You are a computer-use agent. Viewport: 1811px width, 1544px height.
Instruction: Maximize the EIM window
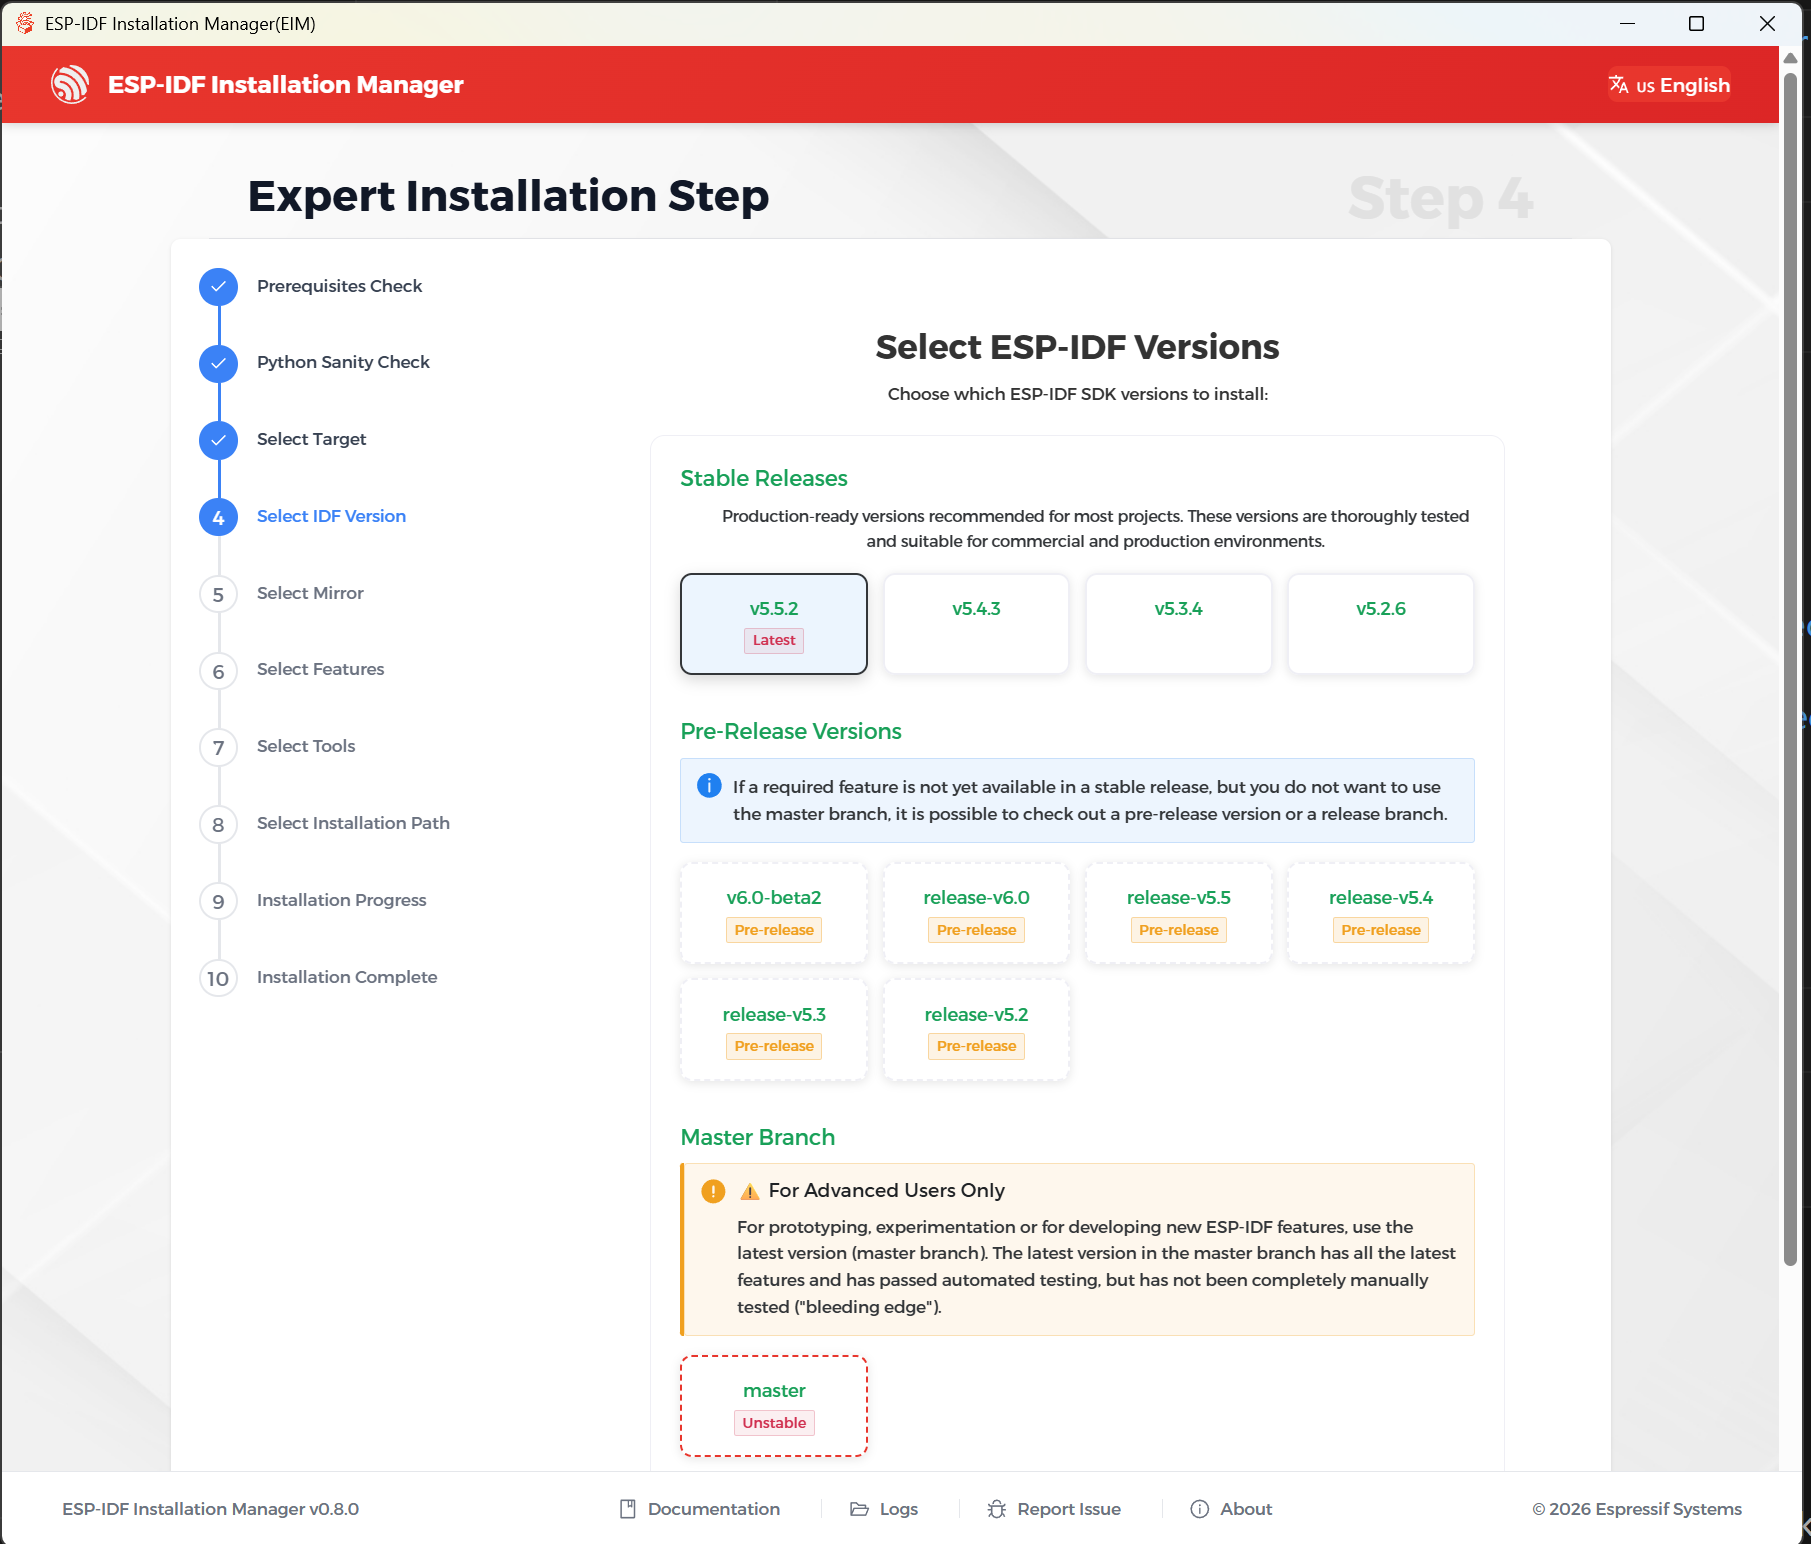pyautogui.click(x=1696, y=23)
